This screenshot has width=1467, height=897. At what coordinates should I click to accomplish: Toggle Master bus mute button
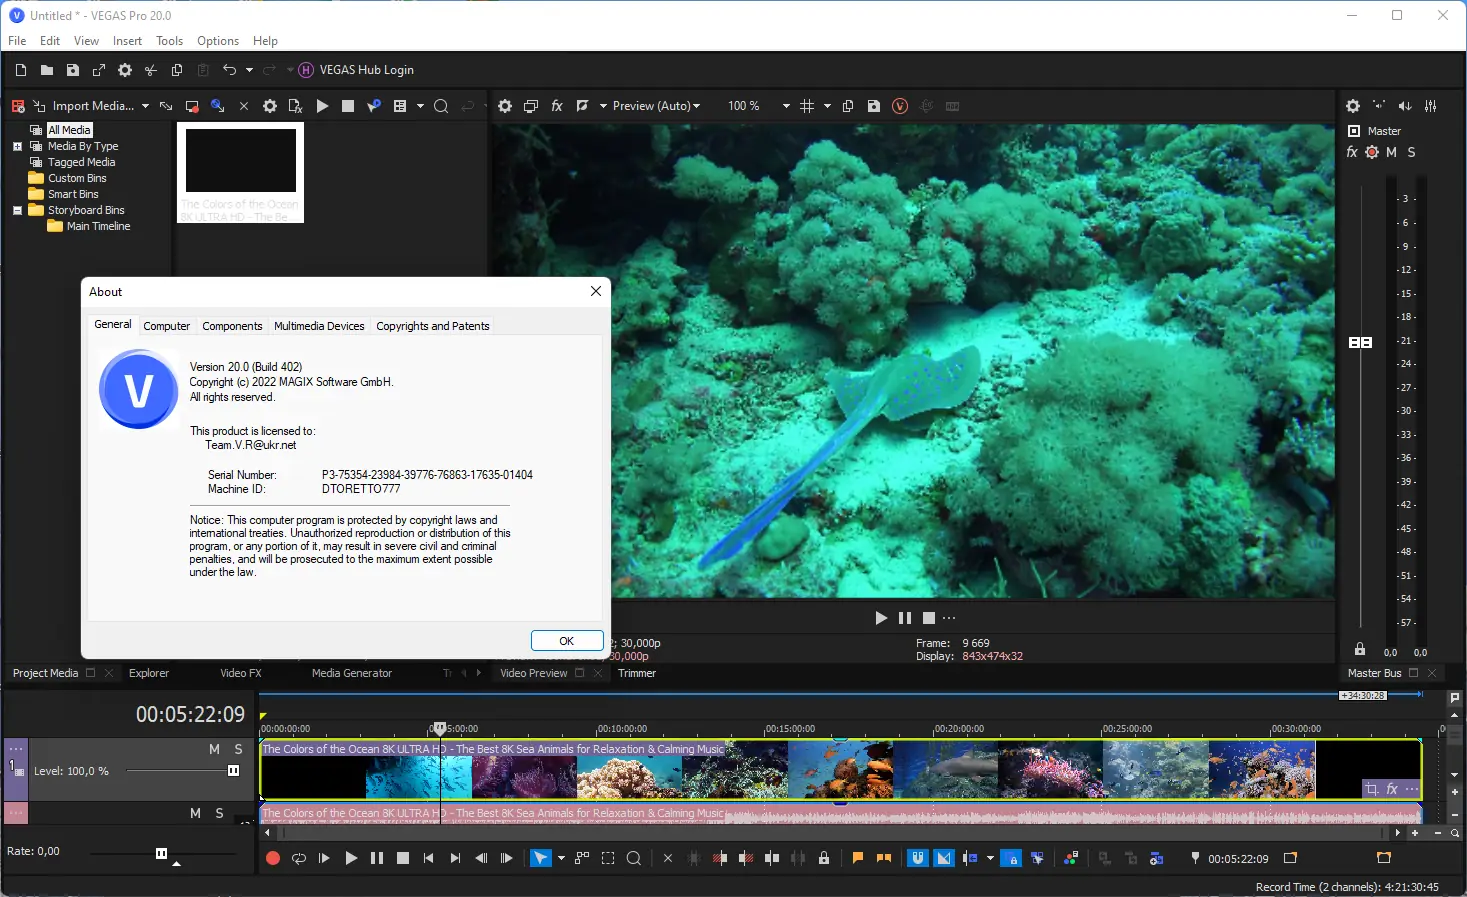pos(1391,152)
